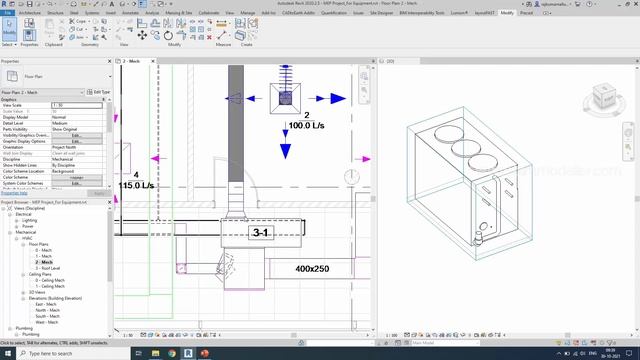The height and width of the screenshot is (360, 640).
Task: Collapse the Floor Plans node
Action: click(x=23, y=244)
